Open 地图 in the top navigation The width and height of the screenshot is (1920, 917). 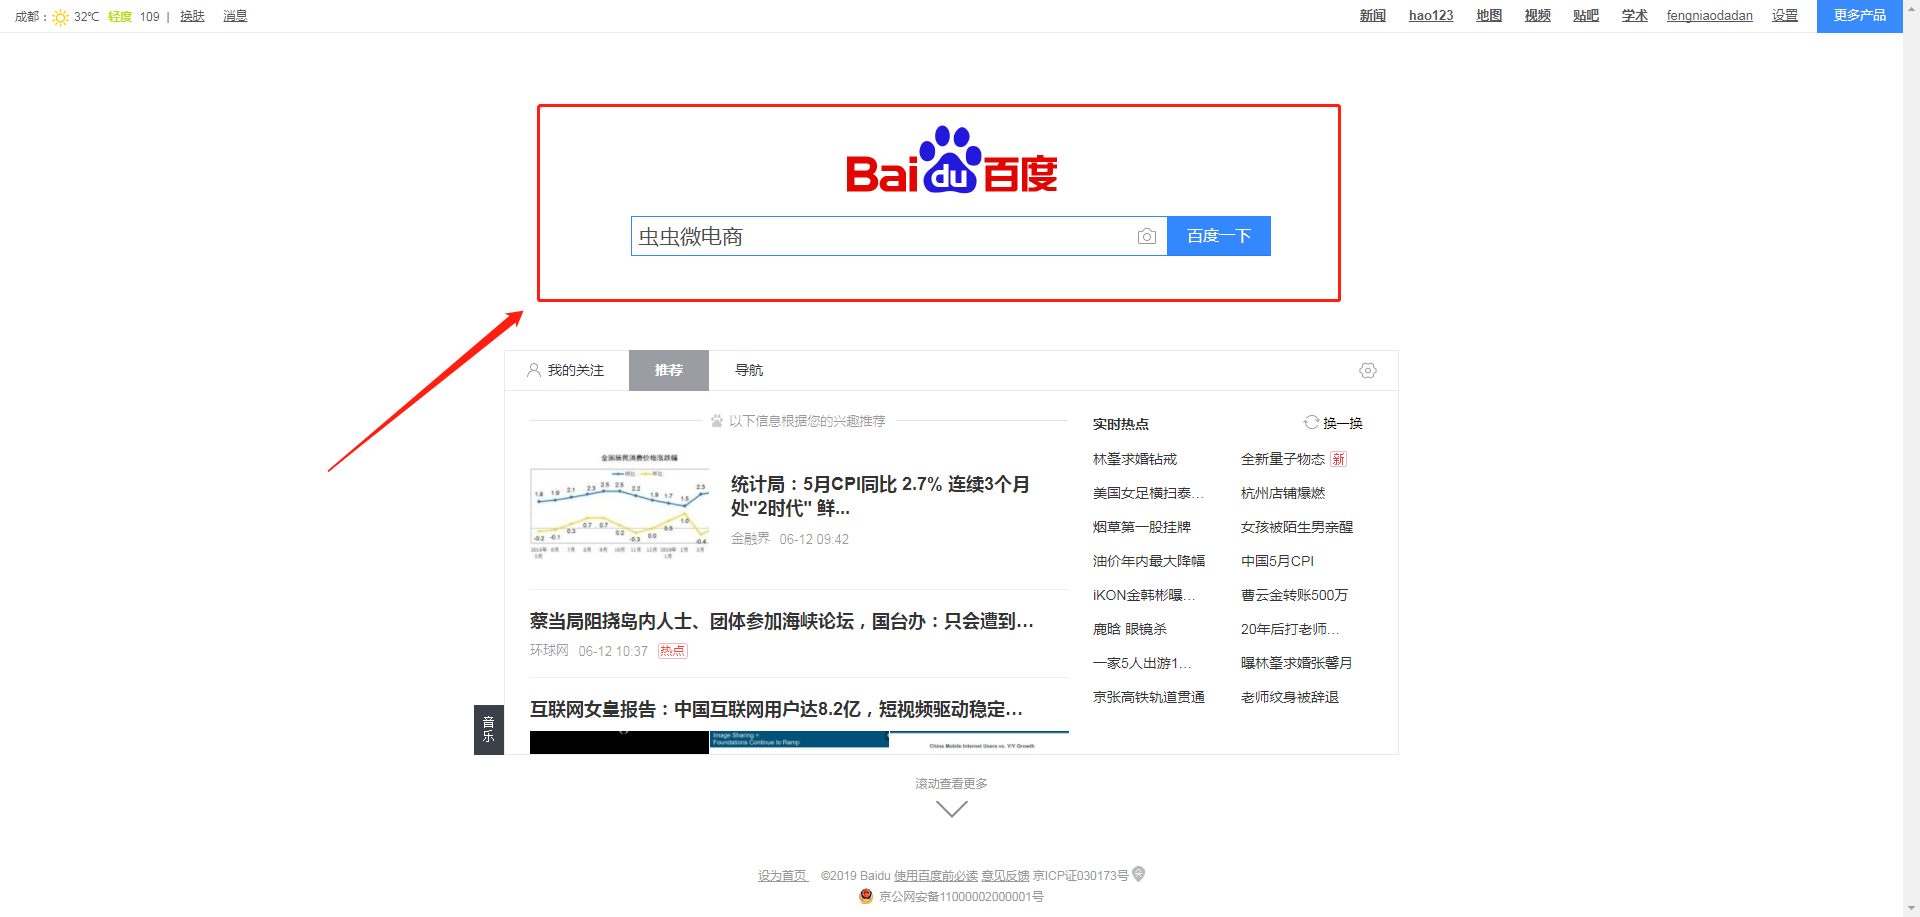point(1489,16)
